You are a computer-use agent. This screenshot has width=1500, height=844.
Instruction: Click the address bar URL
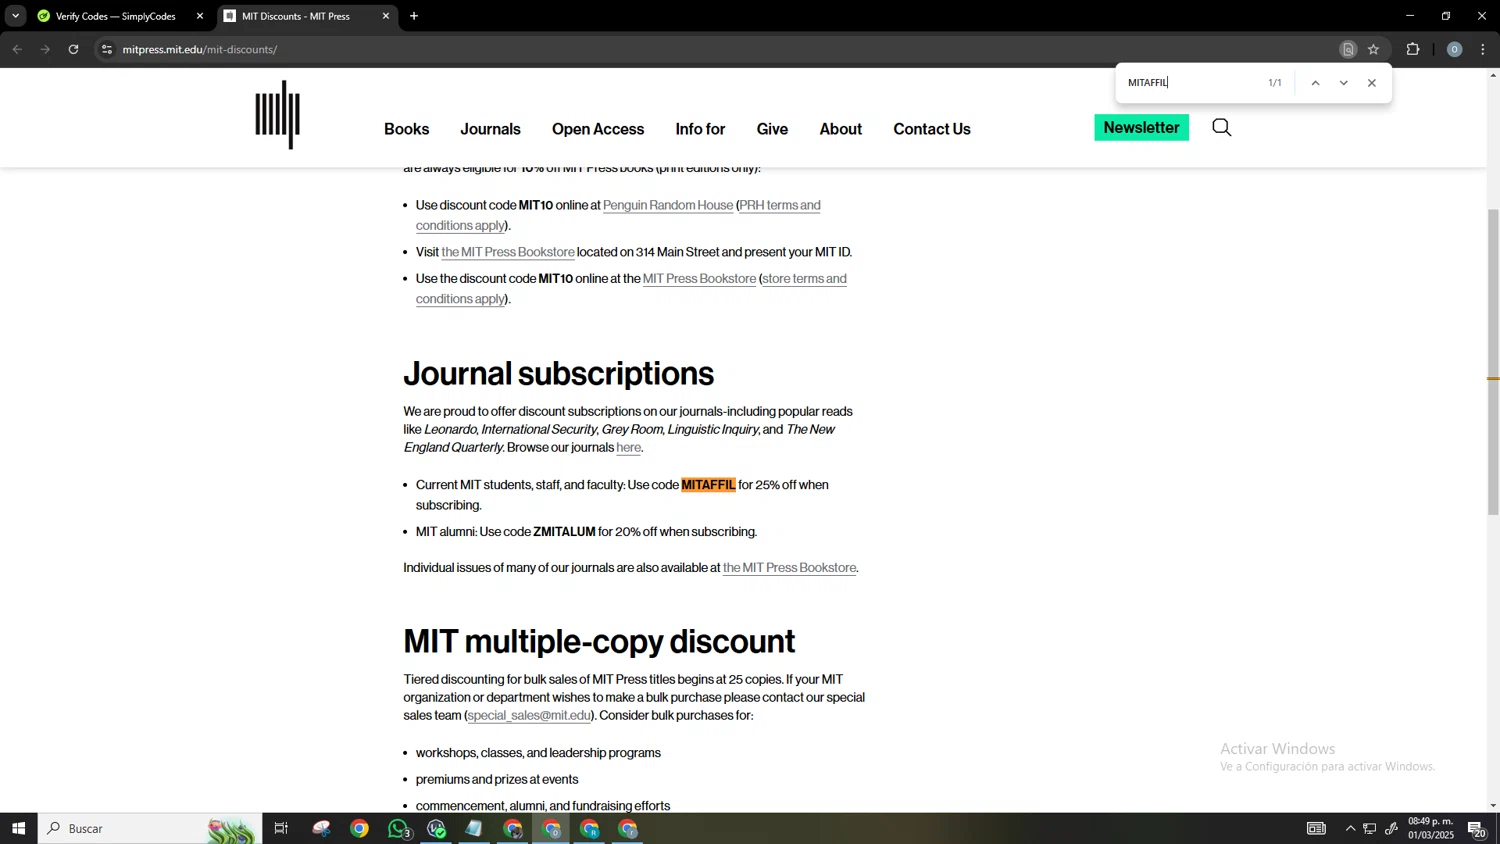point(200,49)
